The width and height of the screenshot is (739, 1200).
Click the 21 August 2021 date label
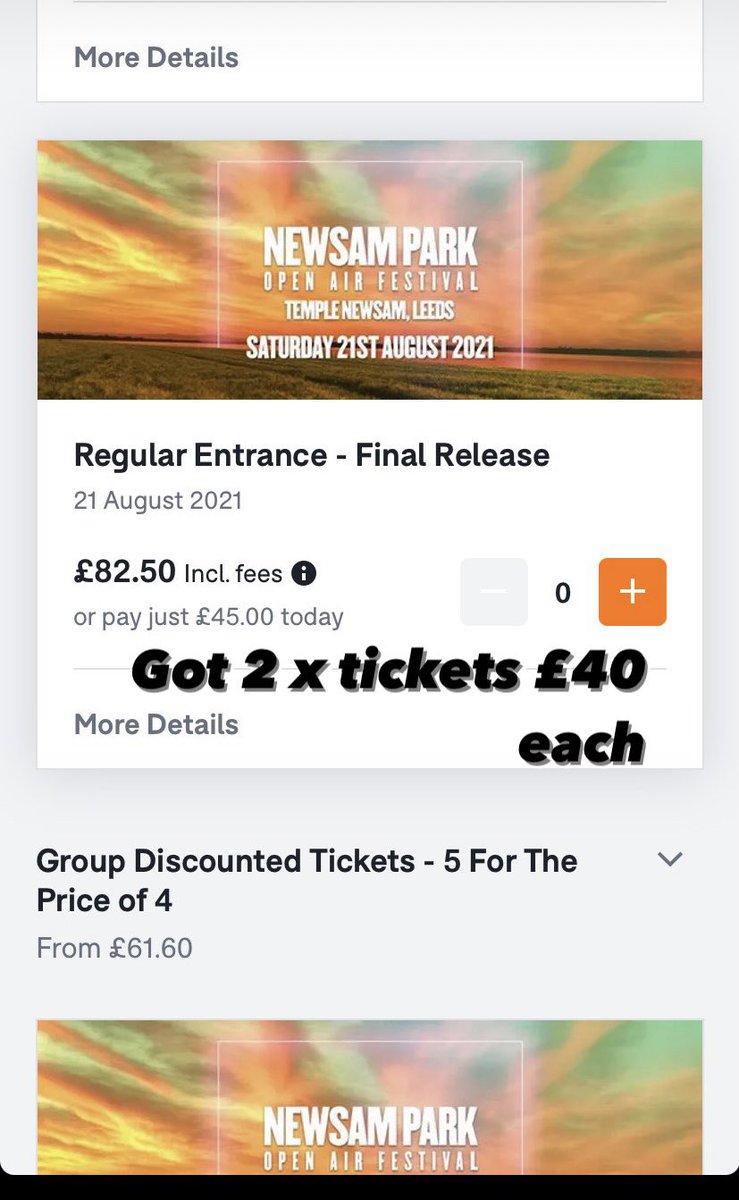click(158, 500)
